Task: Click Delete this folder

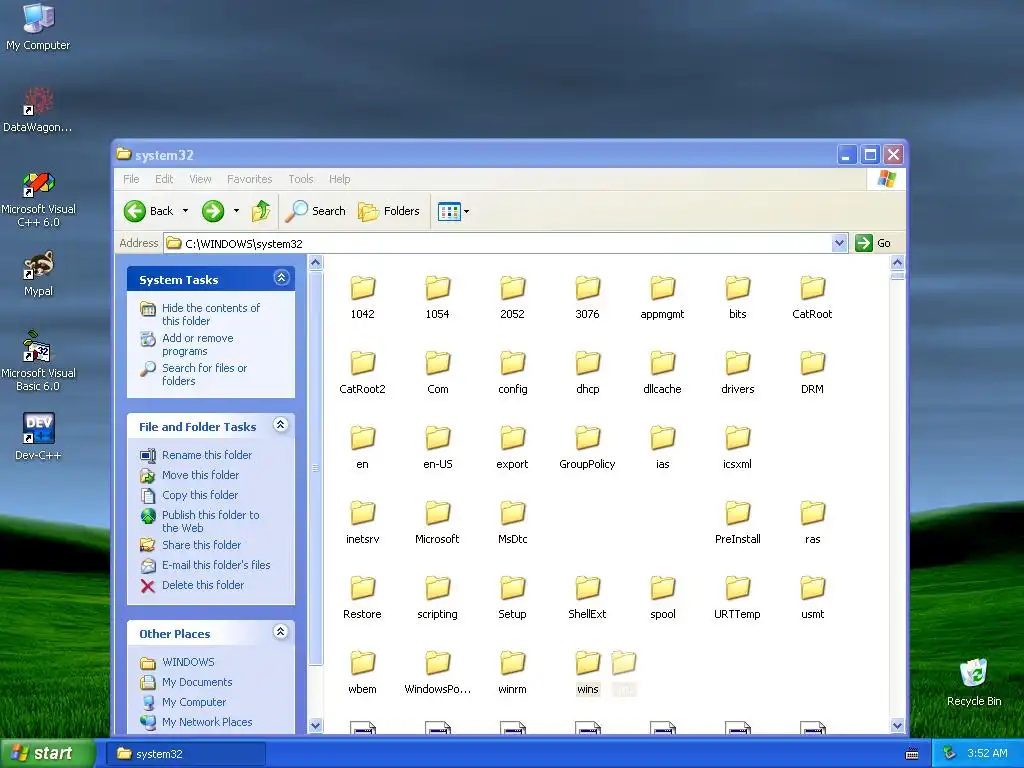Action: coord(202,585)
